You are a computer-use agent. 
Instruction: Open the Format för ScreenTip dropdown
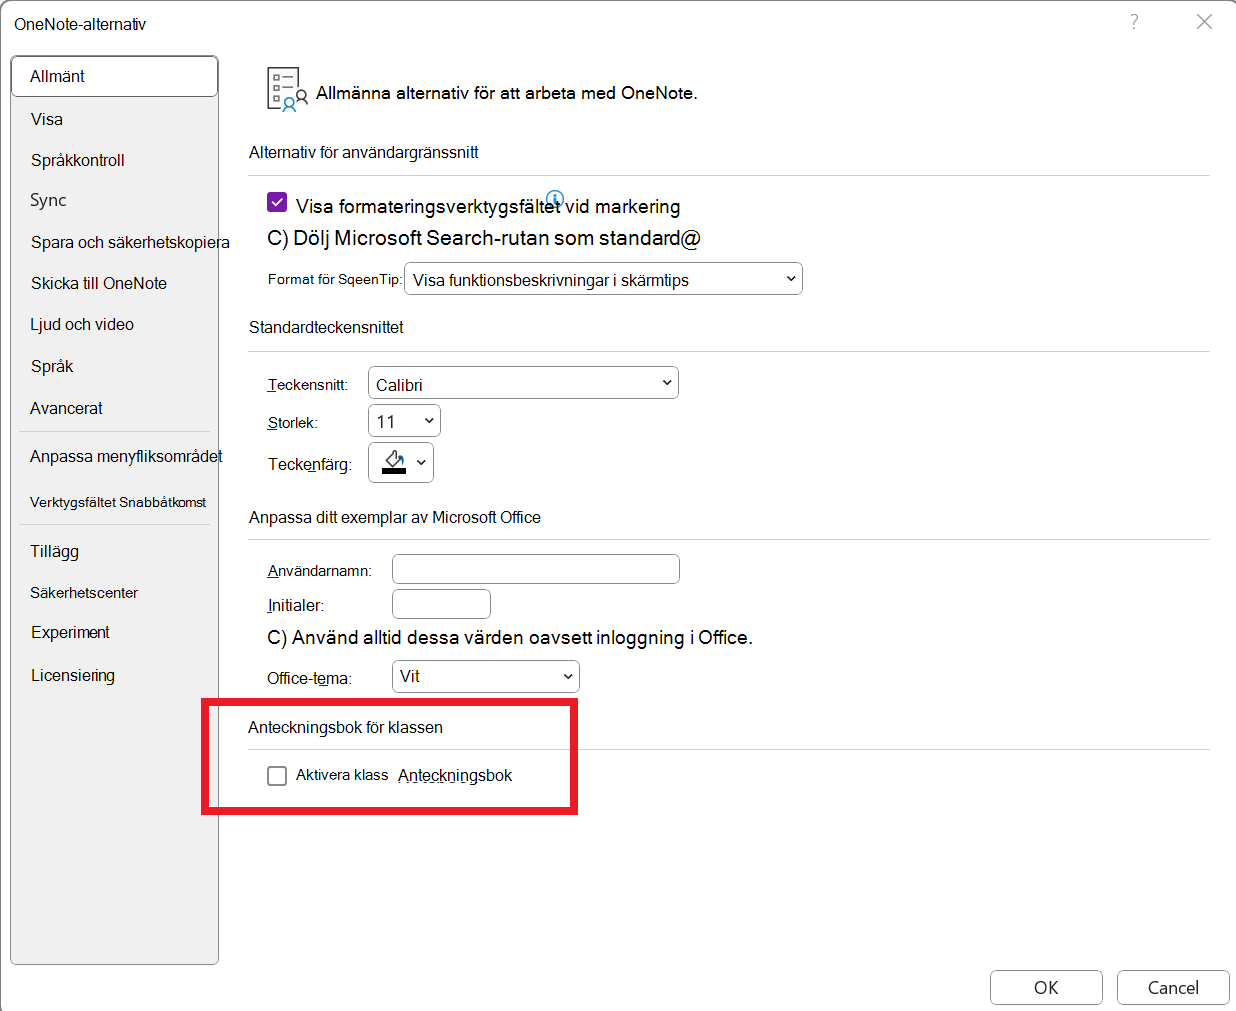point(603,279)
